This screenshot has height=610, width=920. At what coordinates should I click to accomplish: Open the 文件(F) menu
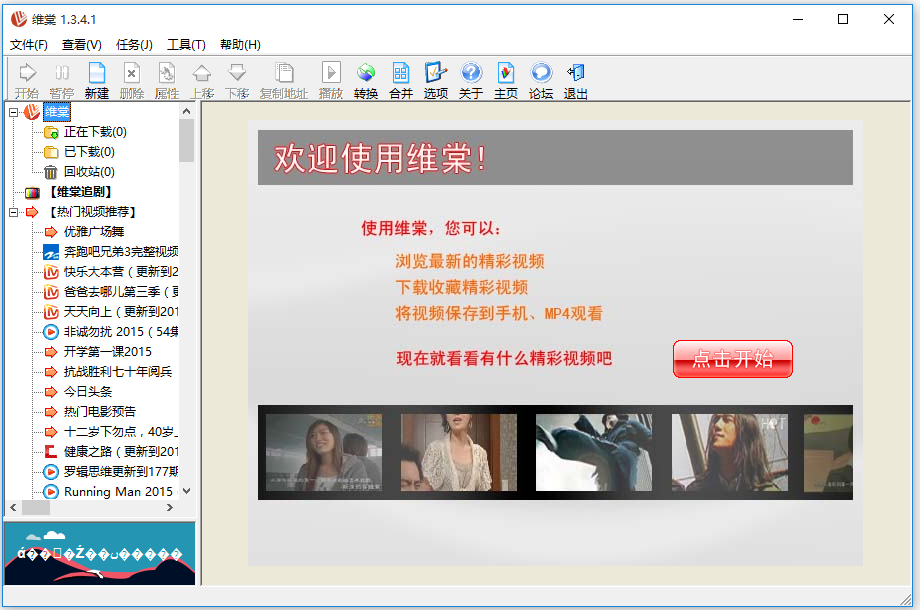pos(29,44)
